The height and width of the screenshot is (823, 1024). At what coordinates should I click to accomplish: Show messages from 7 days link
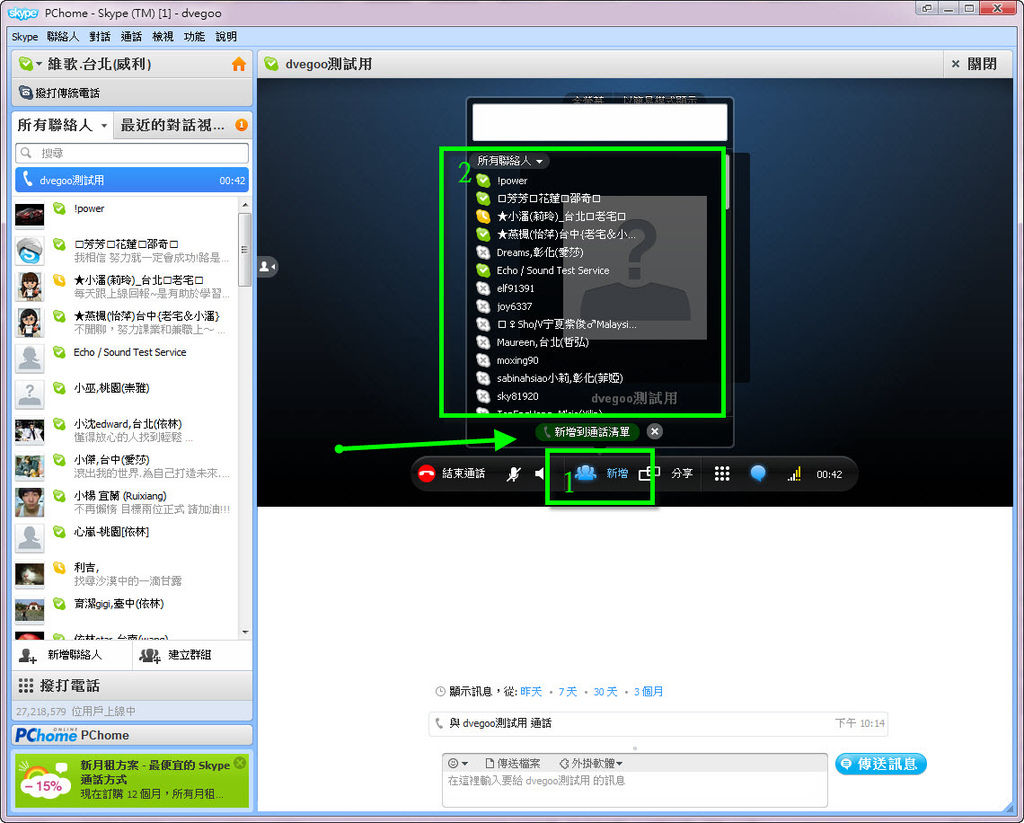point(568,692)
